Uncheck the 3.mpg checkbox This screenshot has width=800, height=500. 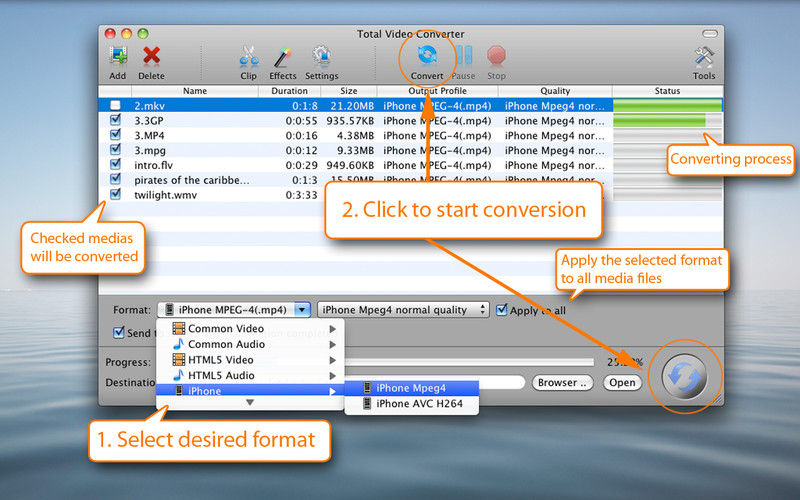coord(115,149)
